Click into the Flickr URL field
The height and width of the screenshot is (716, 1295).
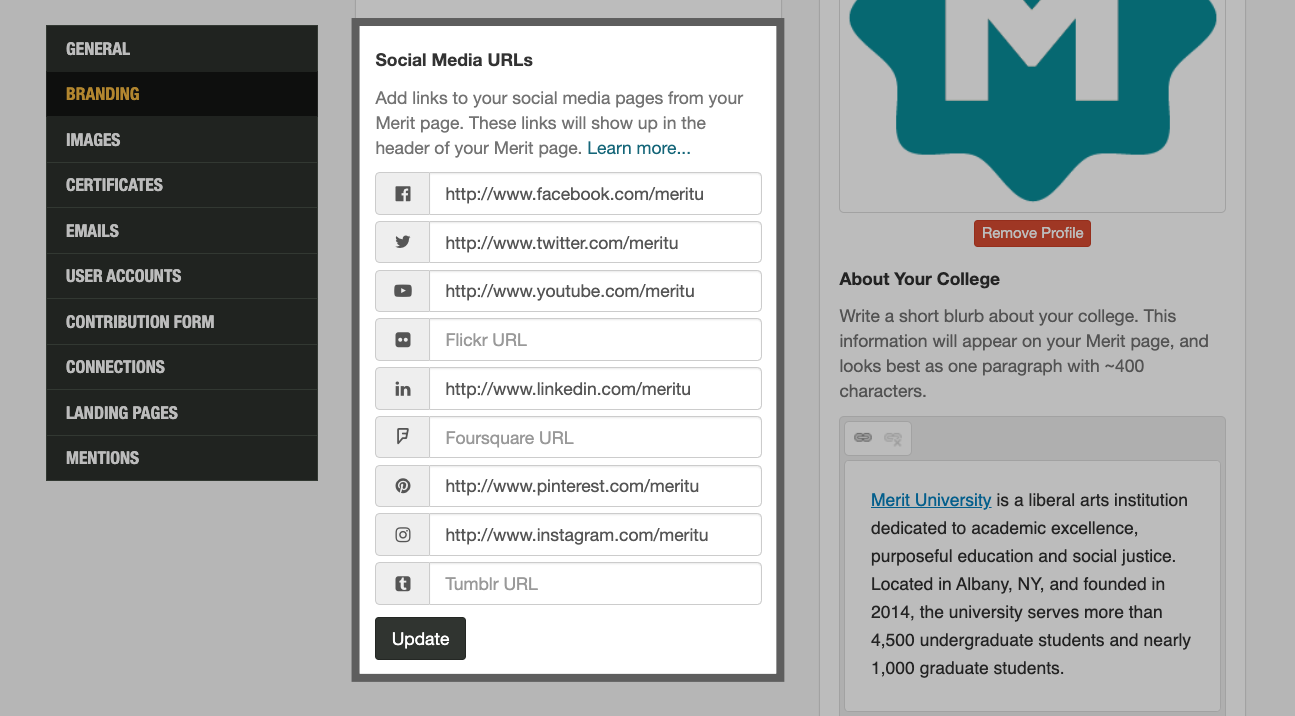coord(595,340)
